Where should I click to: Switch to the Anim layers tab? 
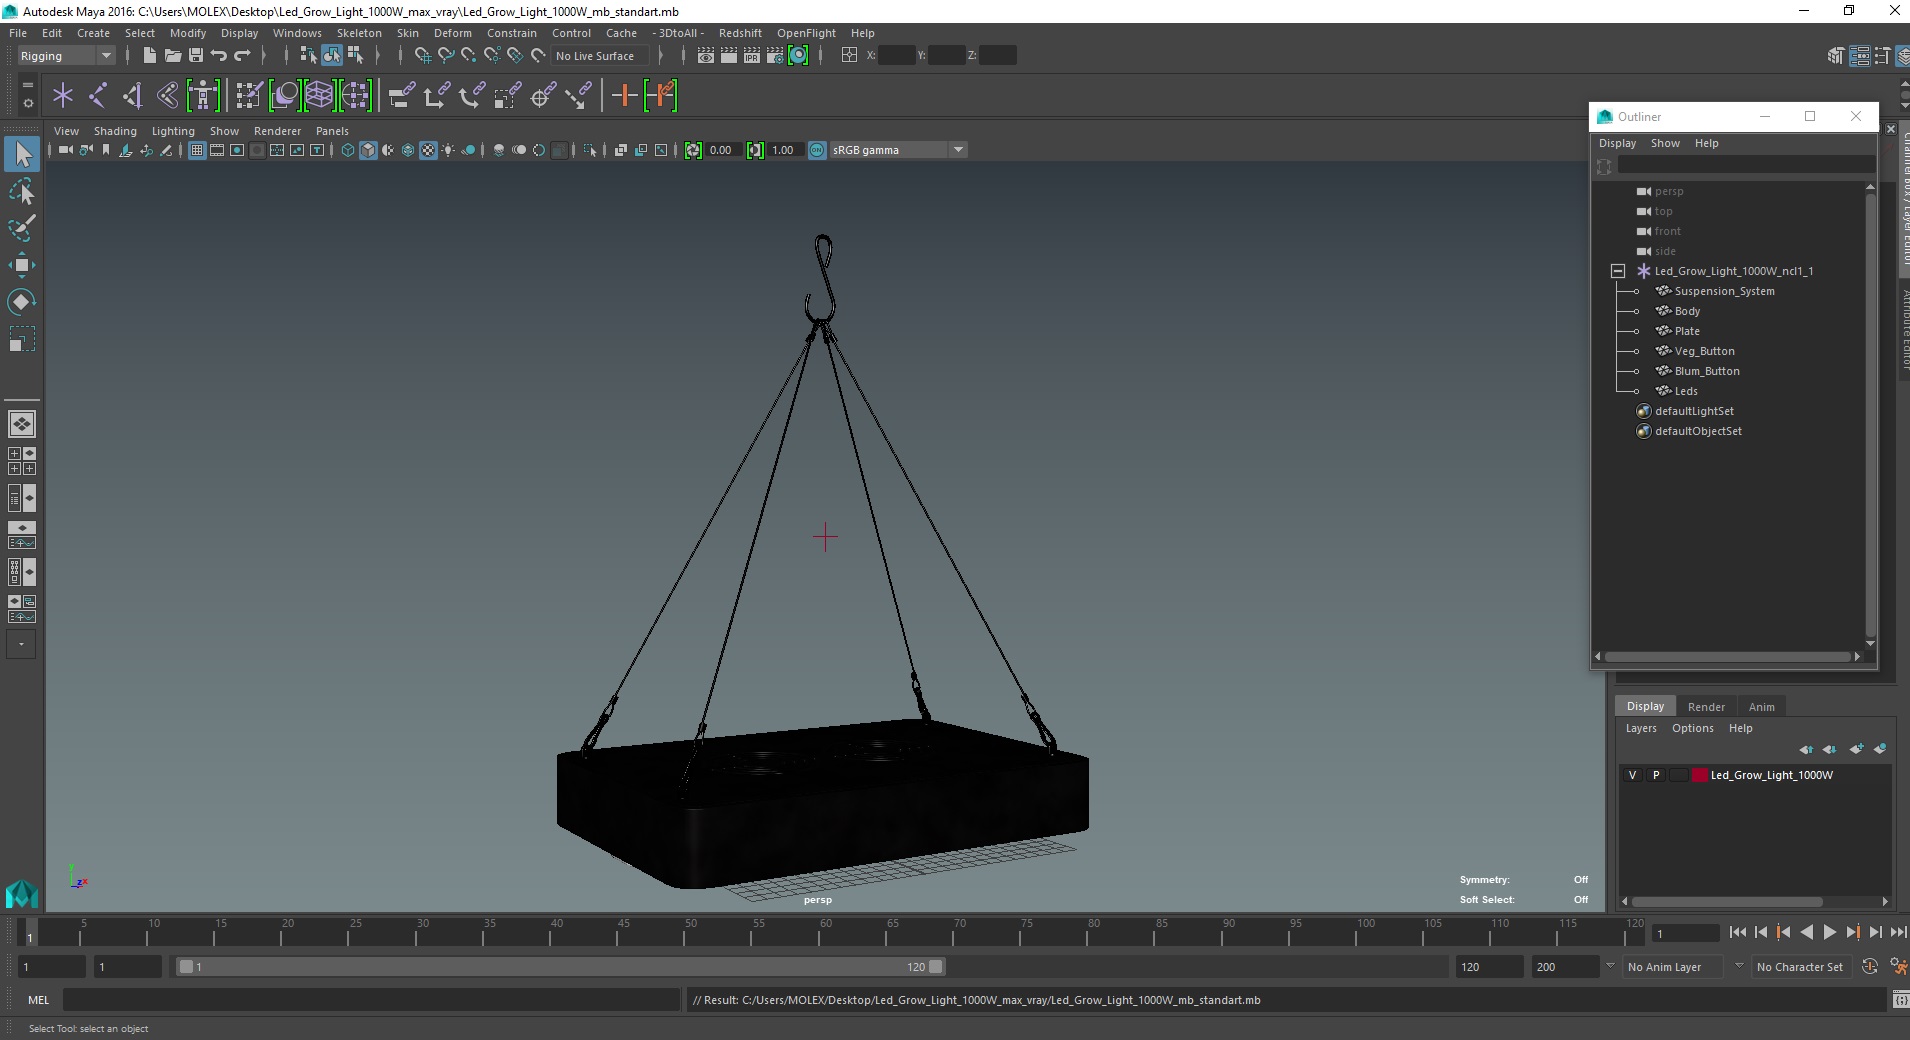click(1762, 707)
